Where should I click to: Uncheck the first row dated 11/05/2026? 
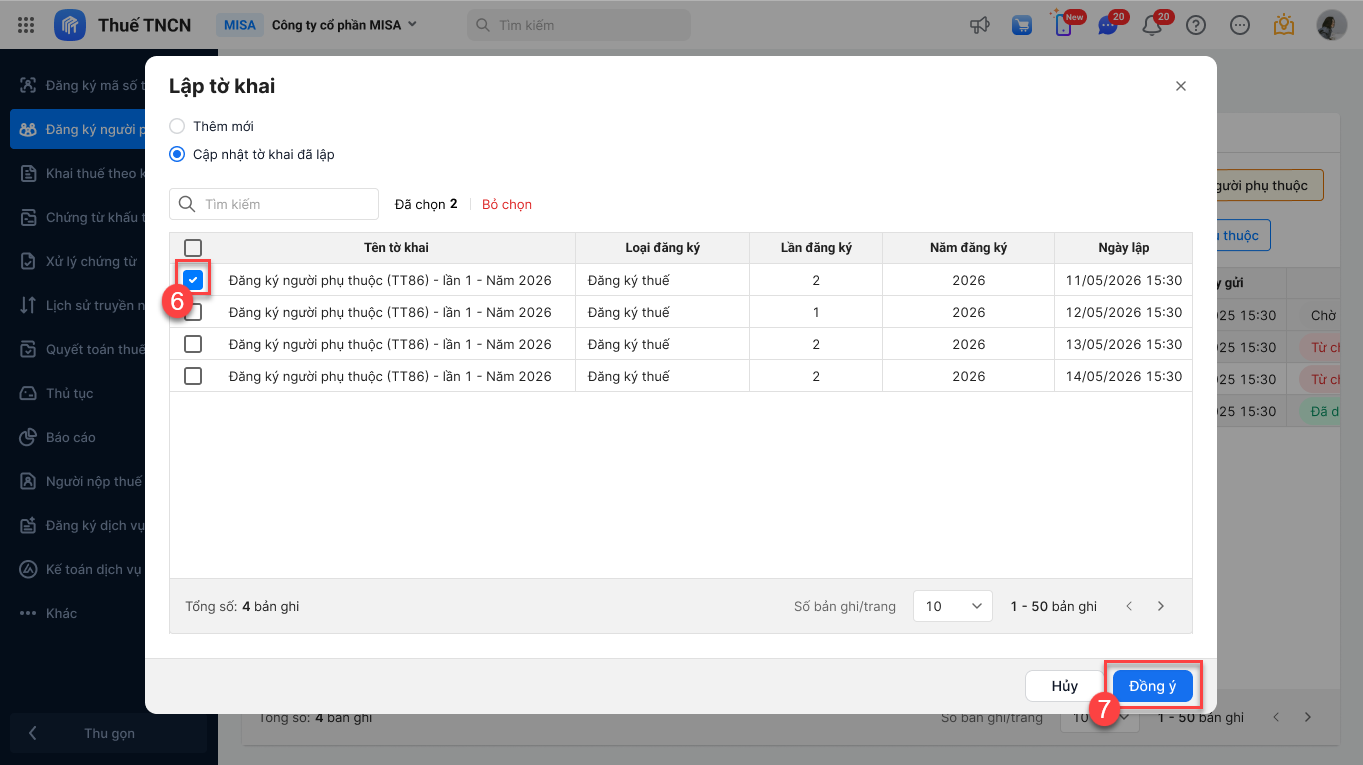pyautogui.click(x=193, y=280)
